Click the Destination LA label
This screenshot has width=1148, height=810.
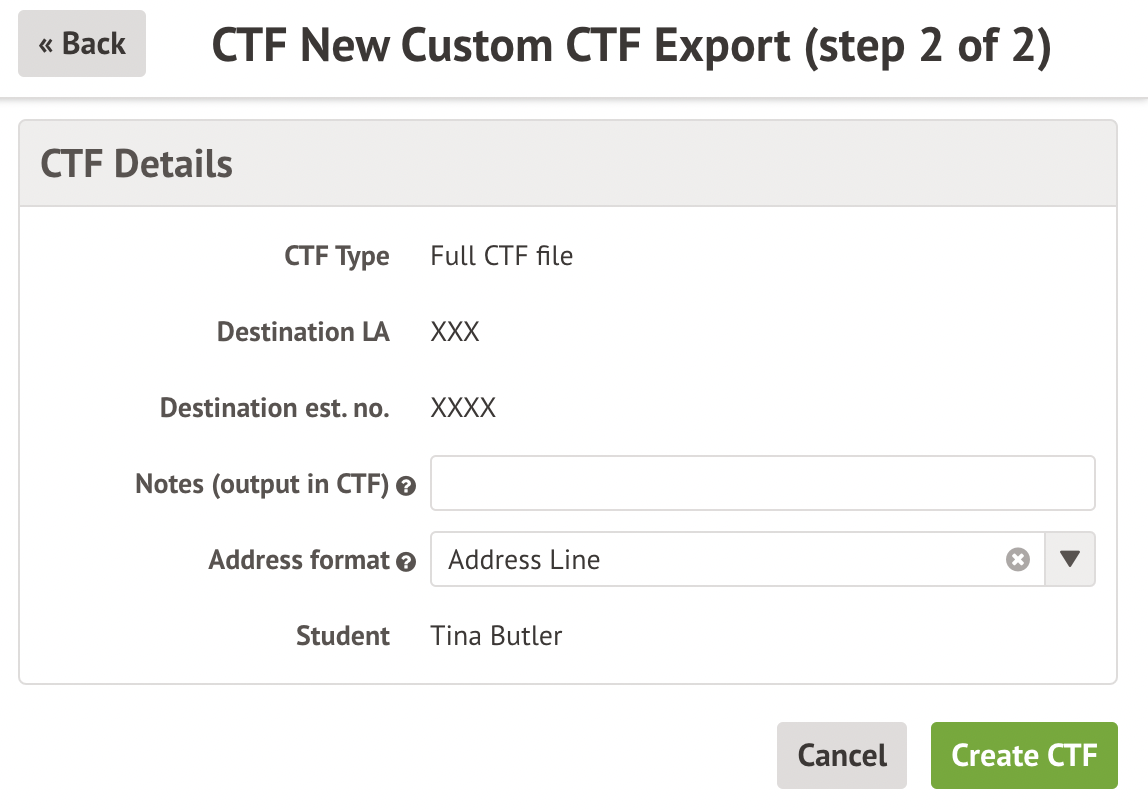[x=303, y=332]
